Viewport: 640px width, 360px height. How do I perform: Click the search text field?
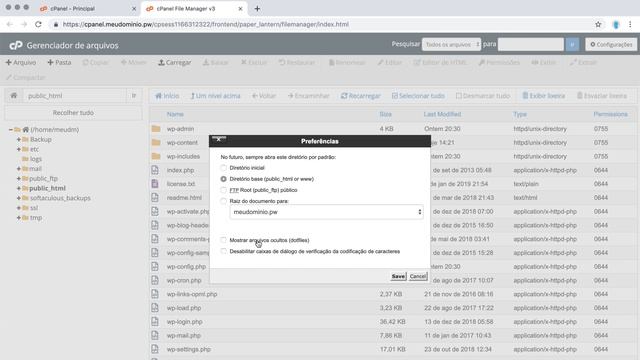[x=530, y=44]
